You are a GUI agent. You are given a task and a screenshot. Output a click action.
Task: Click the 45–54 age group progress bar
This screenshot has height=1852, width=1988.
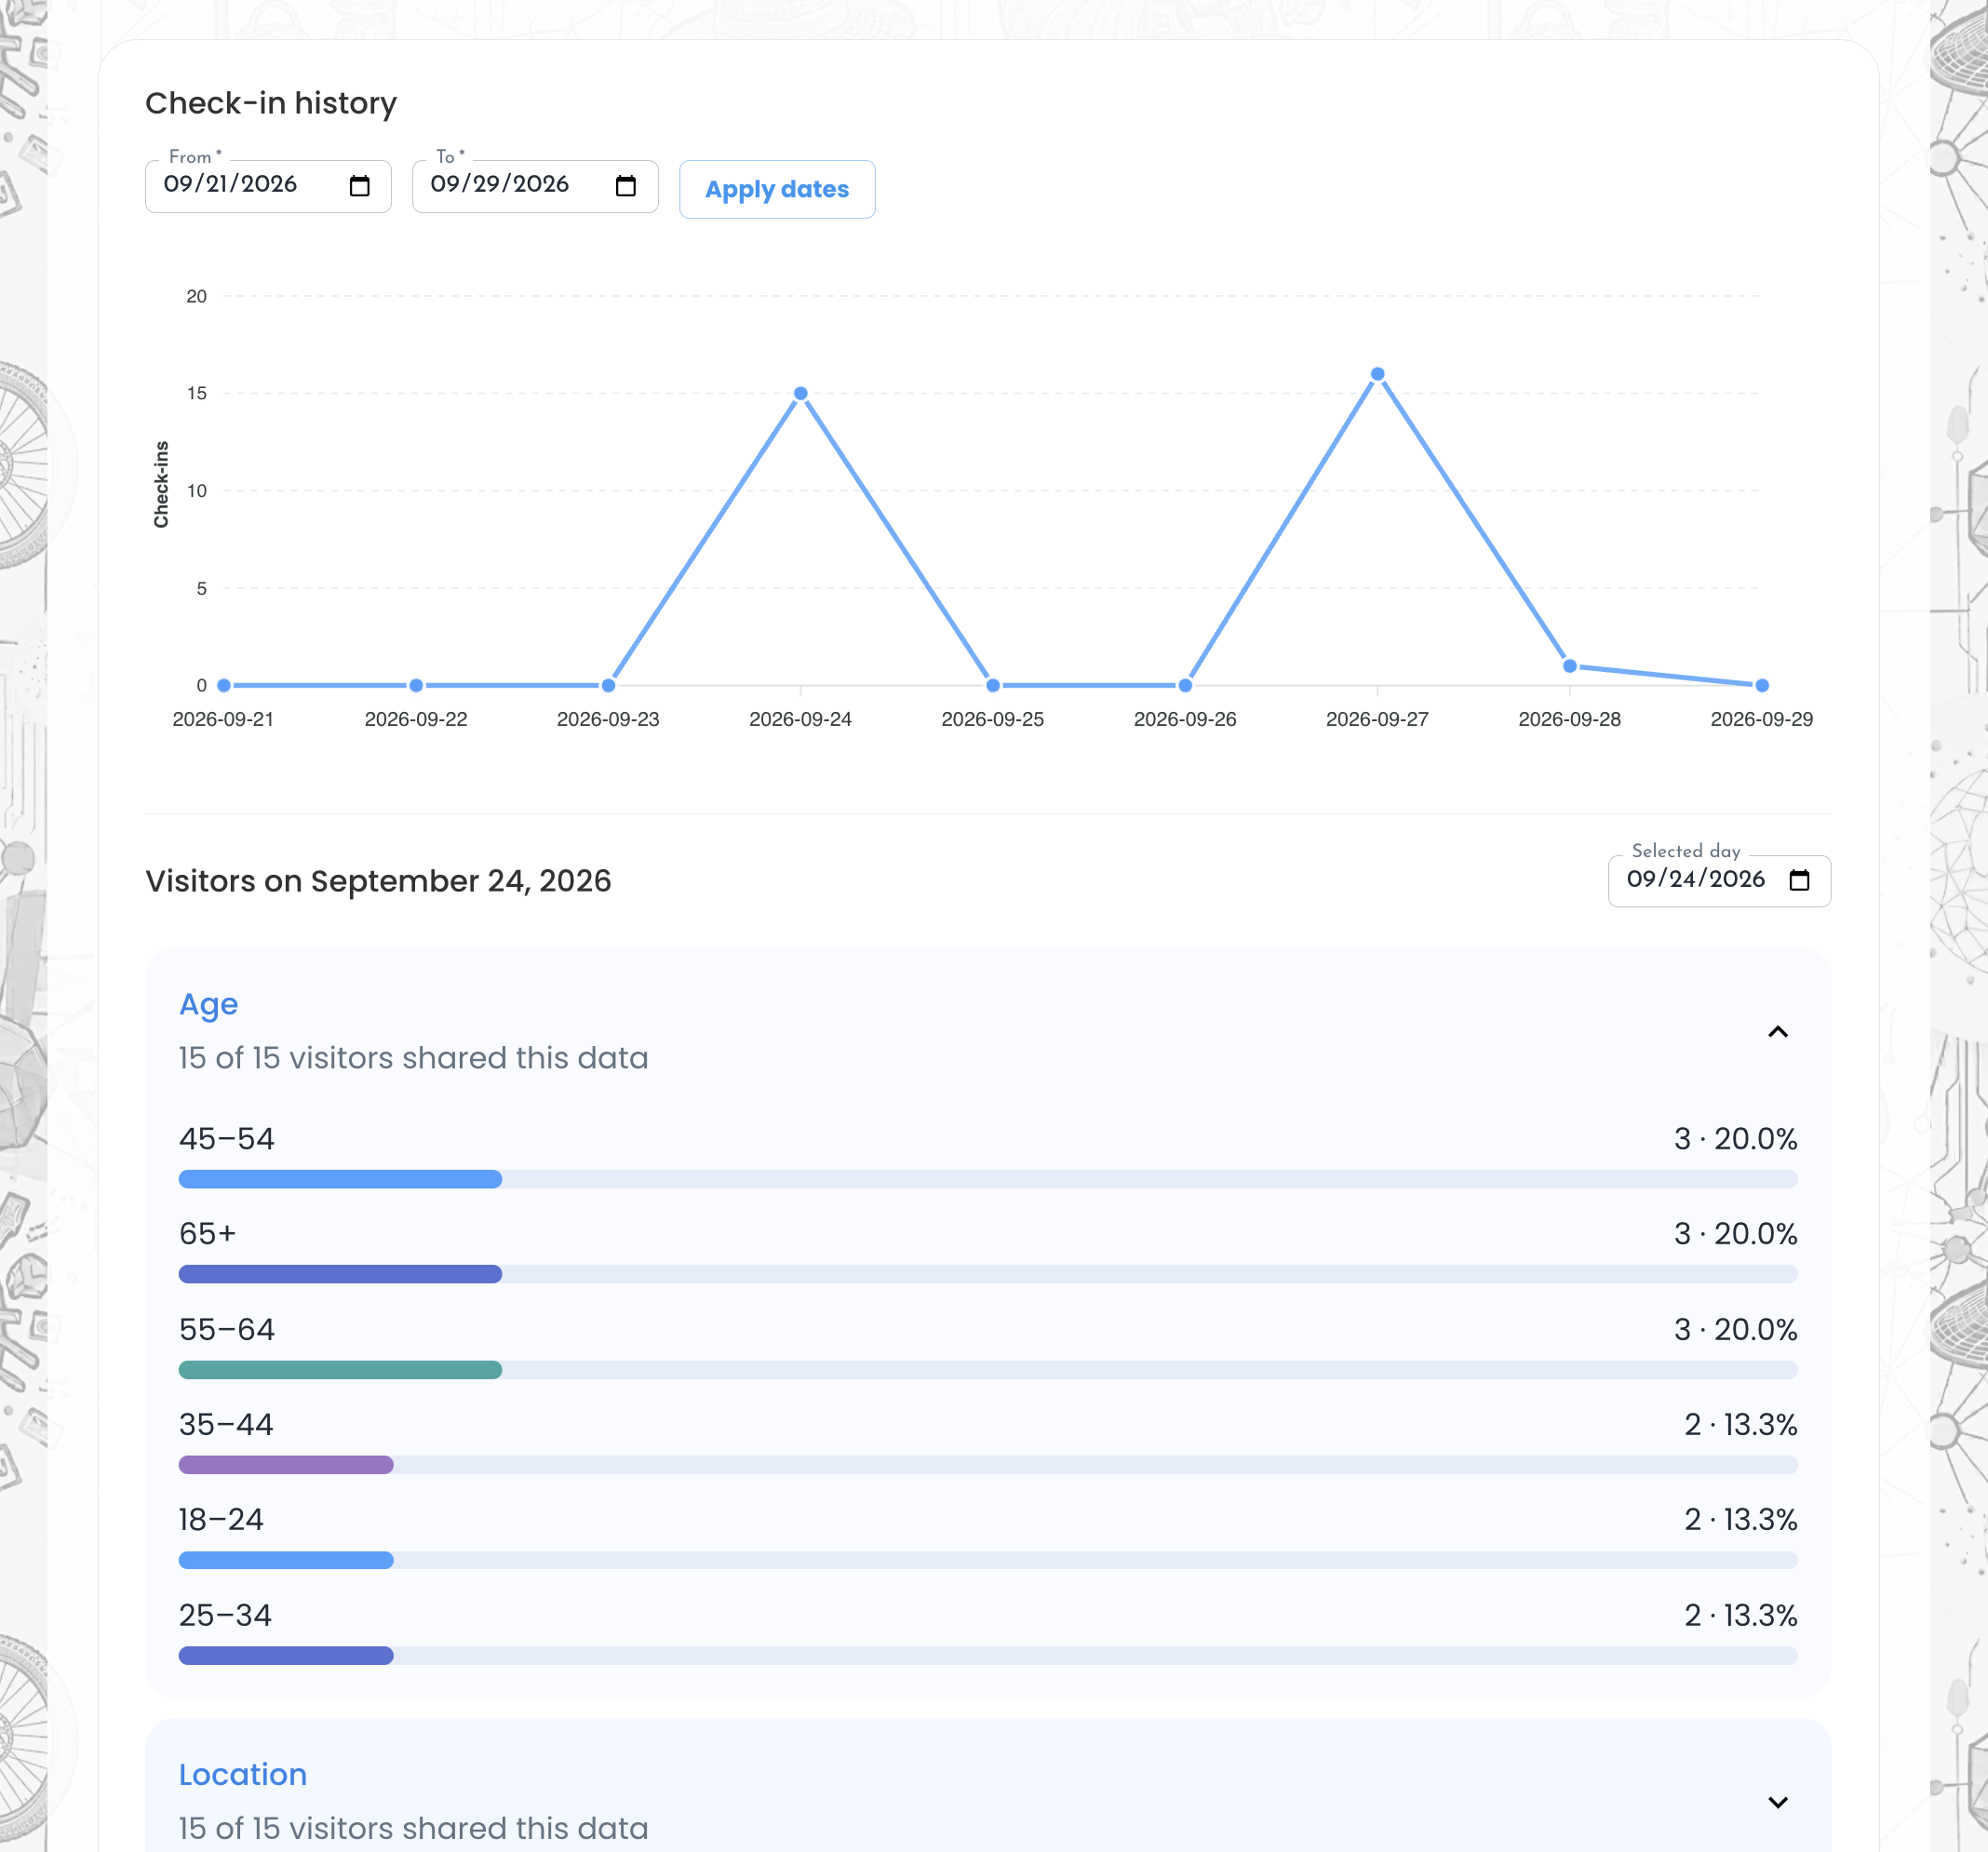(x=988, y=1179)
